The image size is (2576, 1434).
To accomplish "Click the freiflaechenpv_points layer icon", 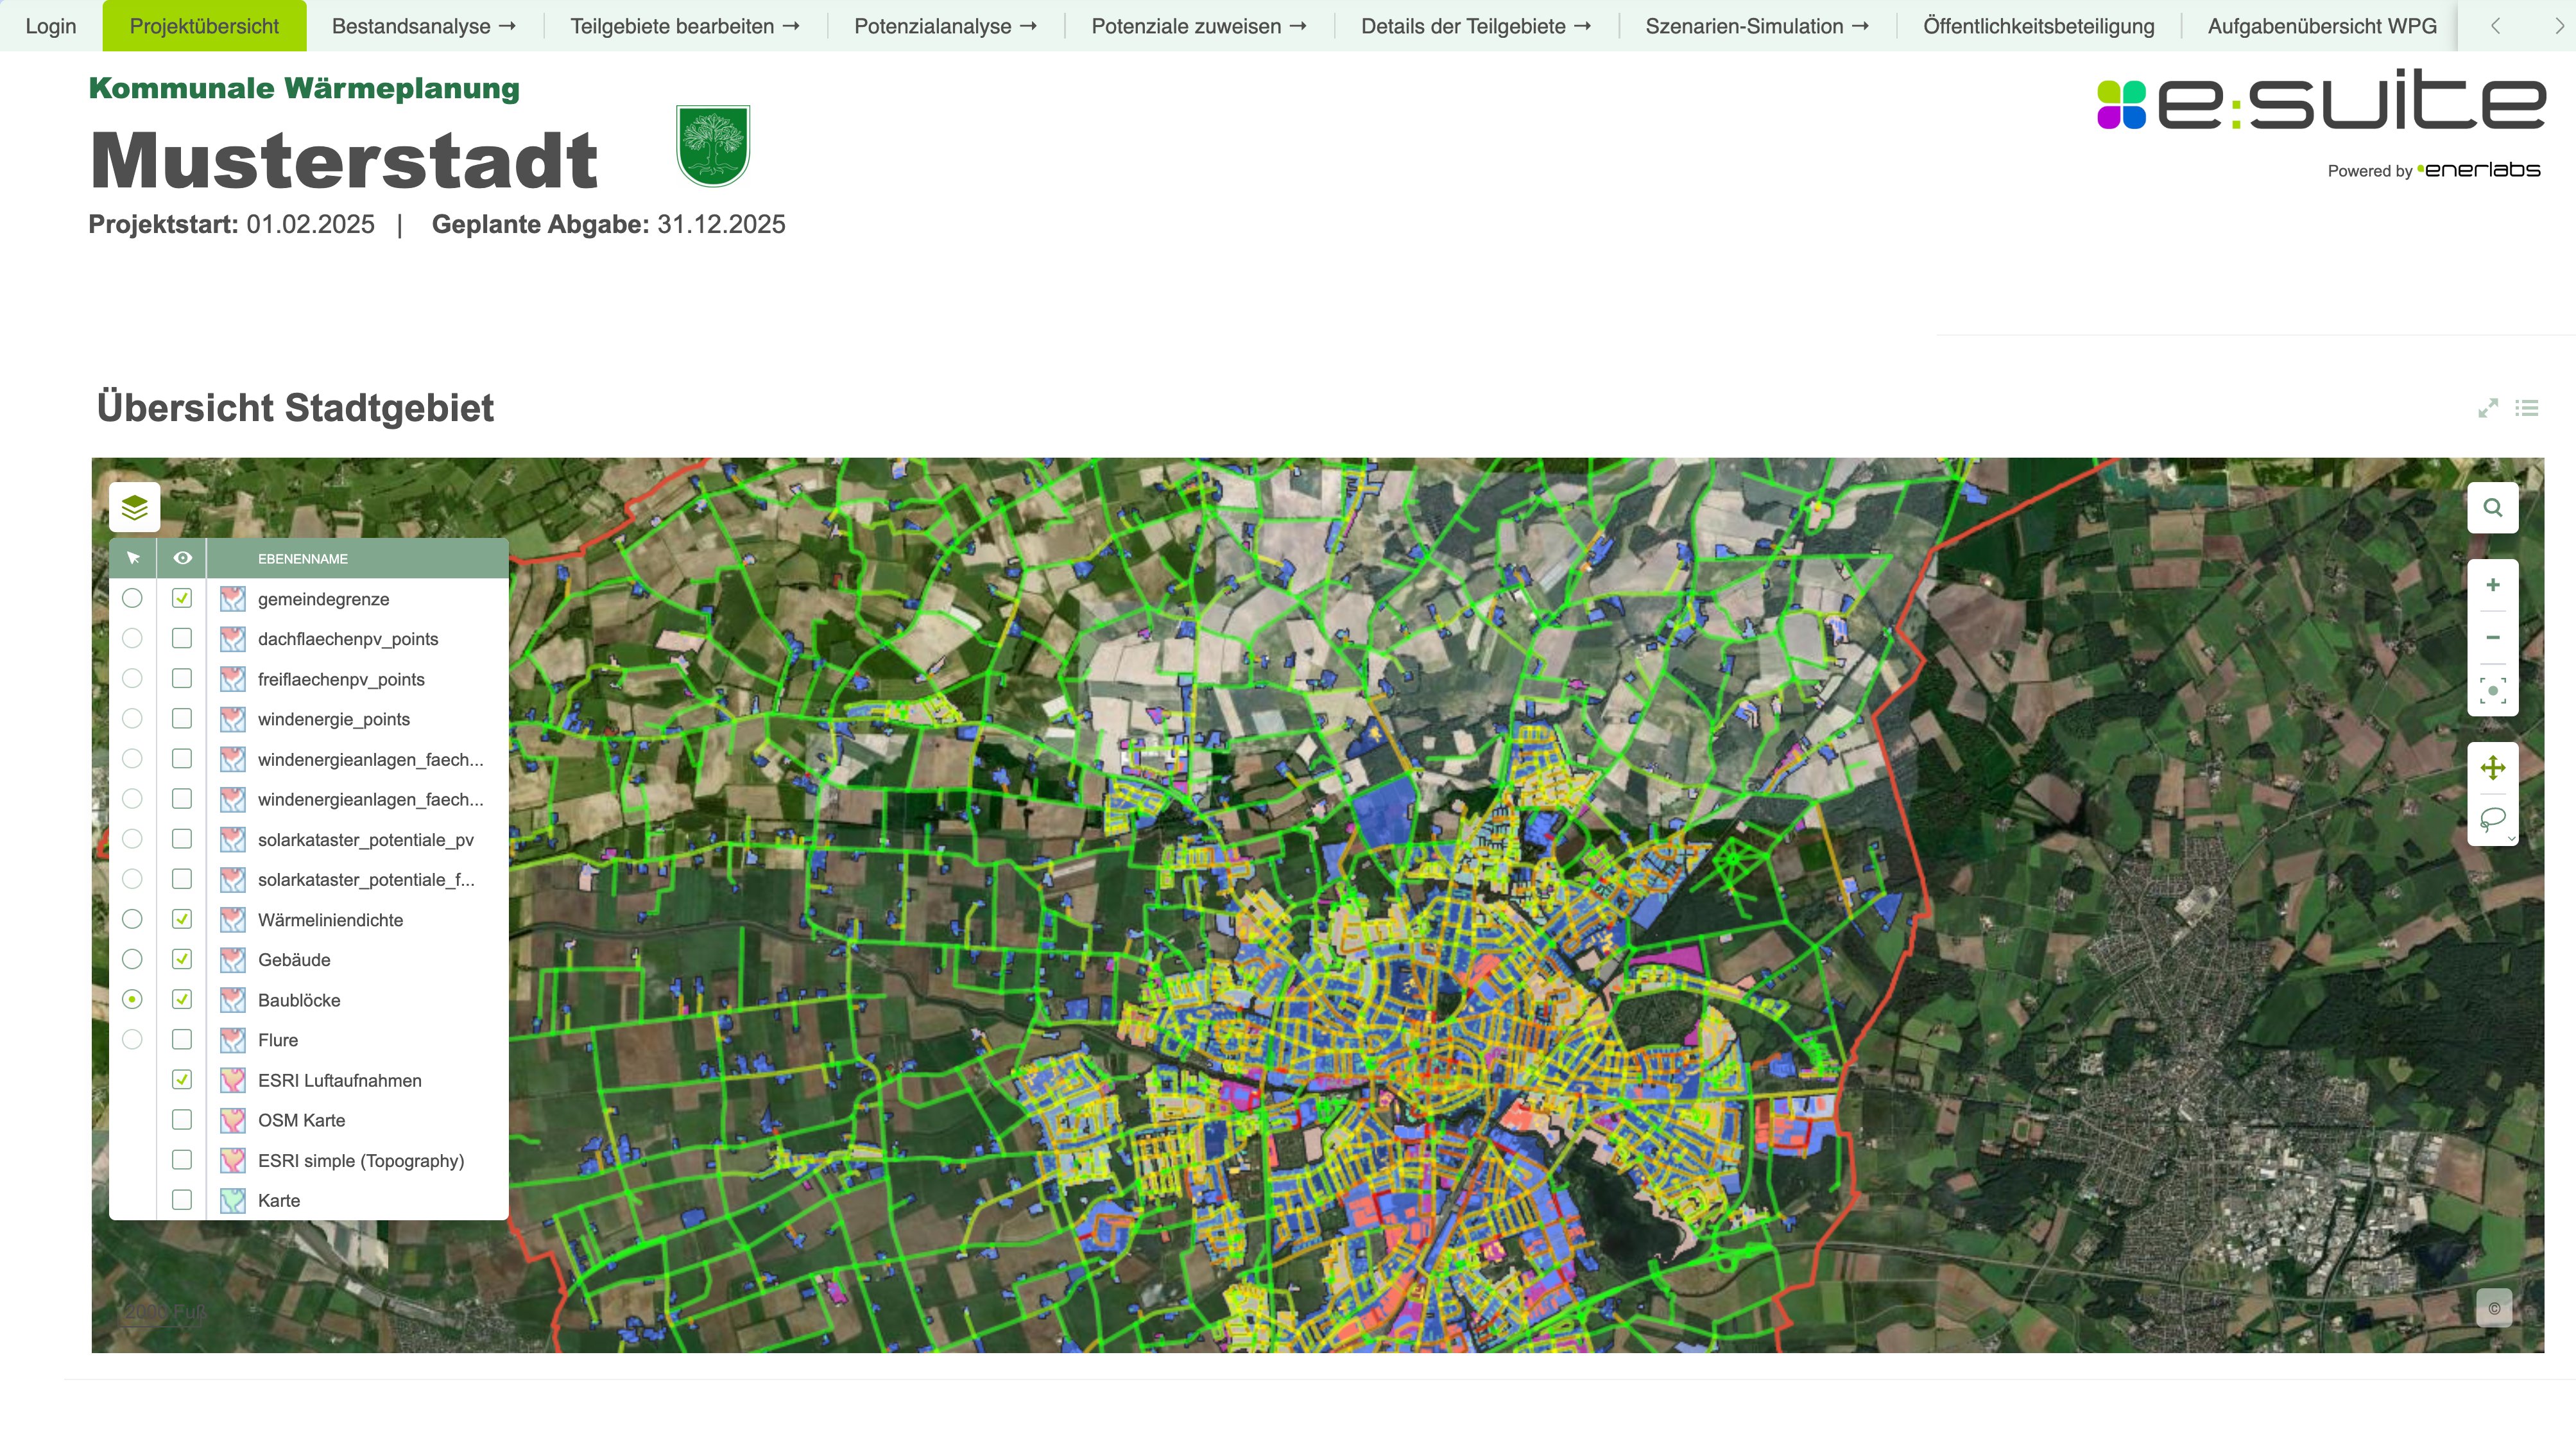I will 232,679.
